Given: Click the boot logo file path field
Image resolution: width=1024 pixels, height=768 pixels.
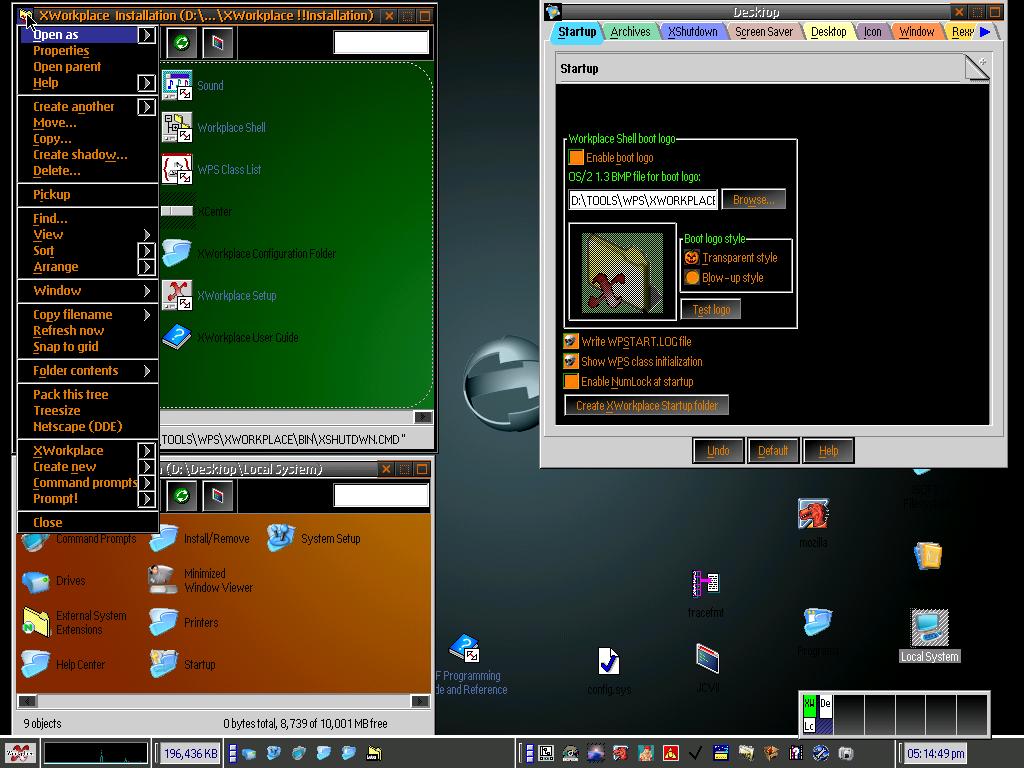Looking at the screenshot, I should 643,200.
